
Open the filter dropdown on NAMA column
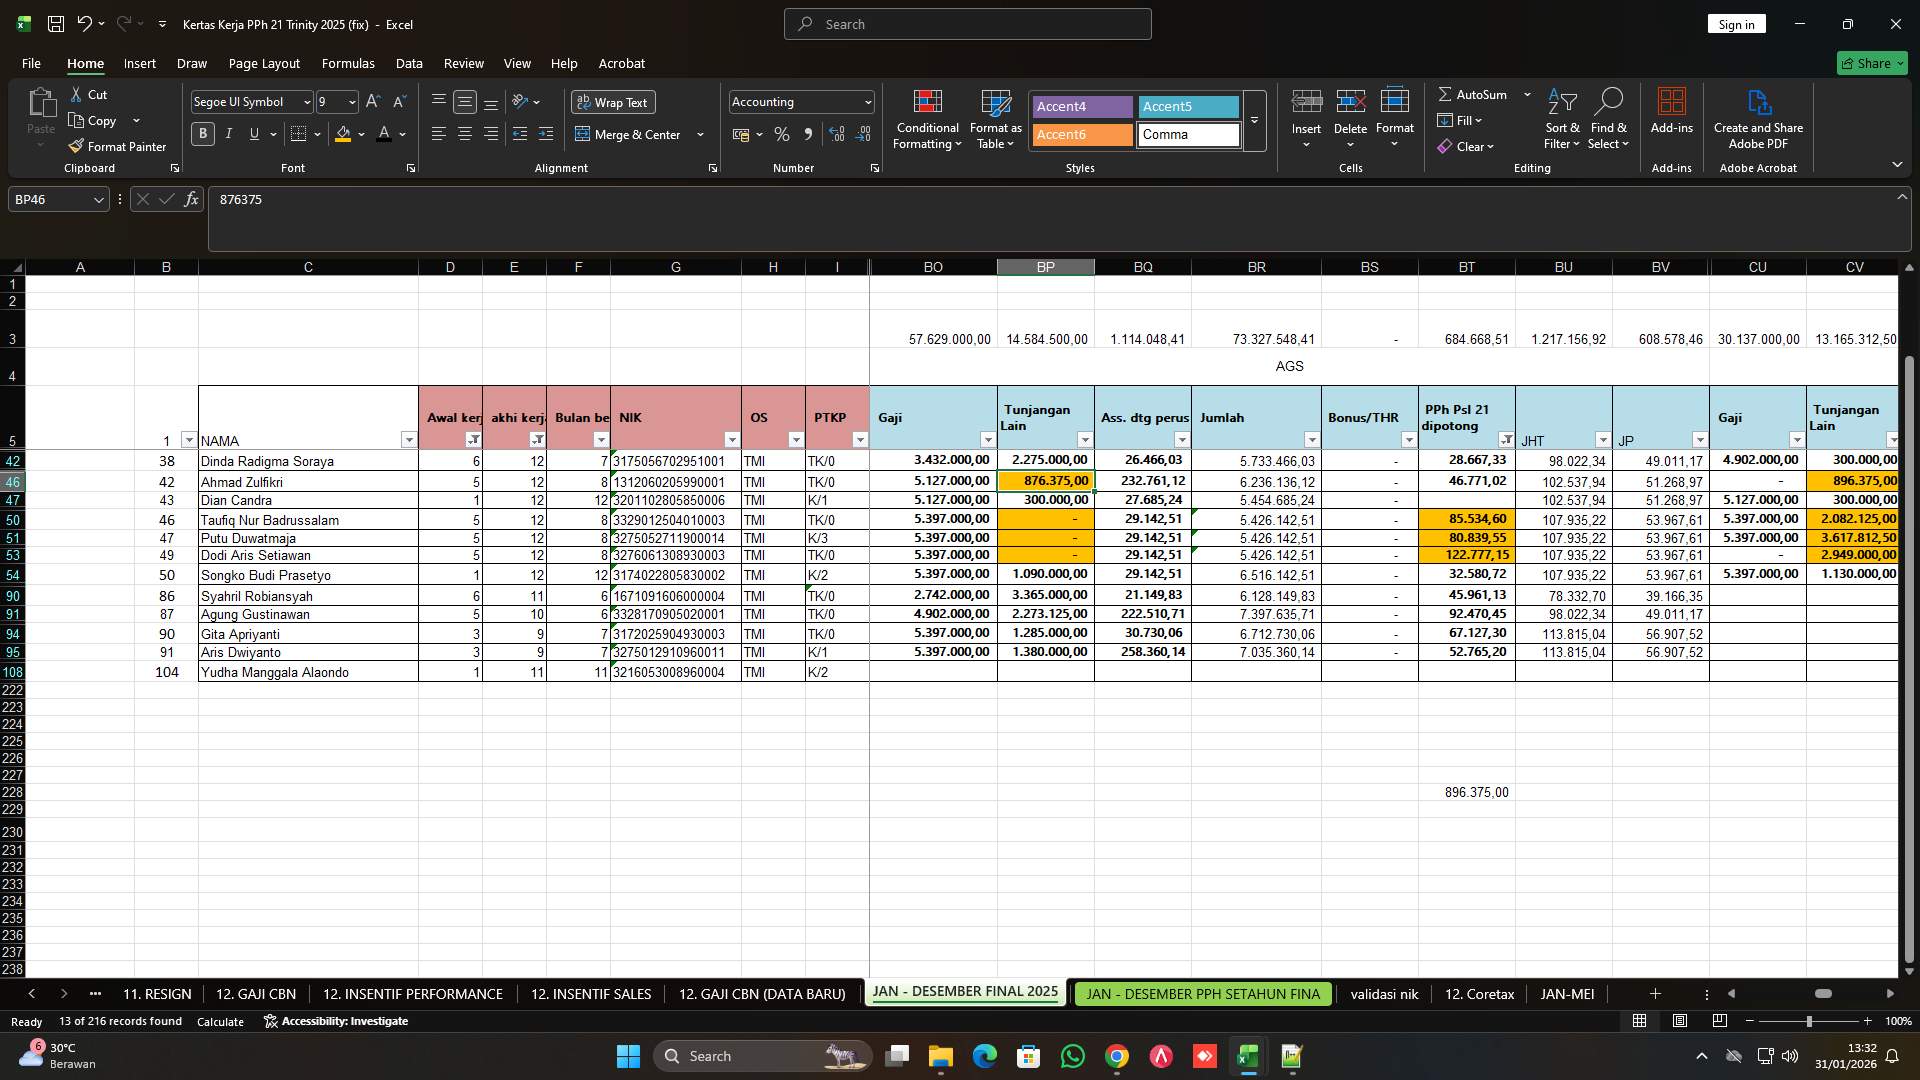(409, 440)
